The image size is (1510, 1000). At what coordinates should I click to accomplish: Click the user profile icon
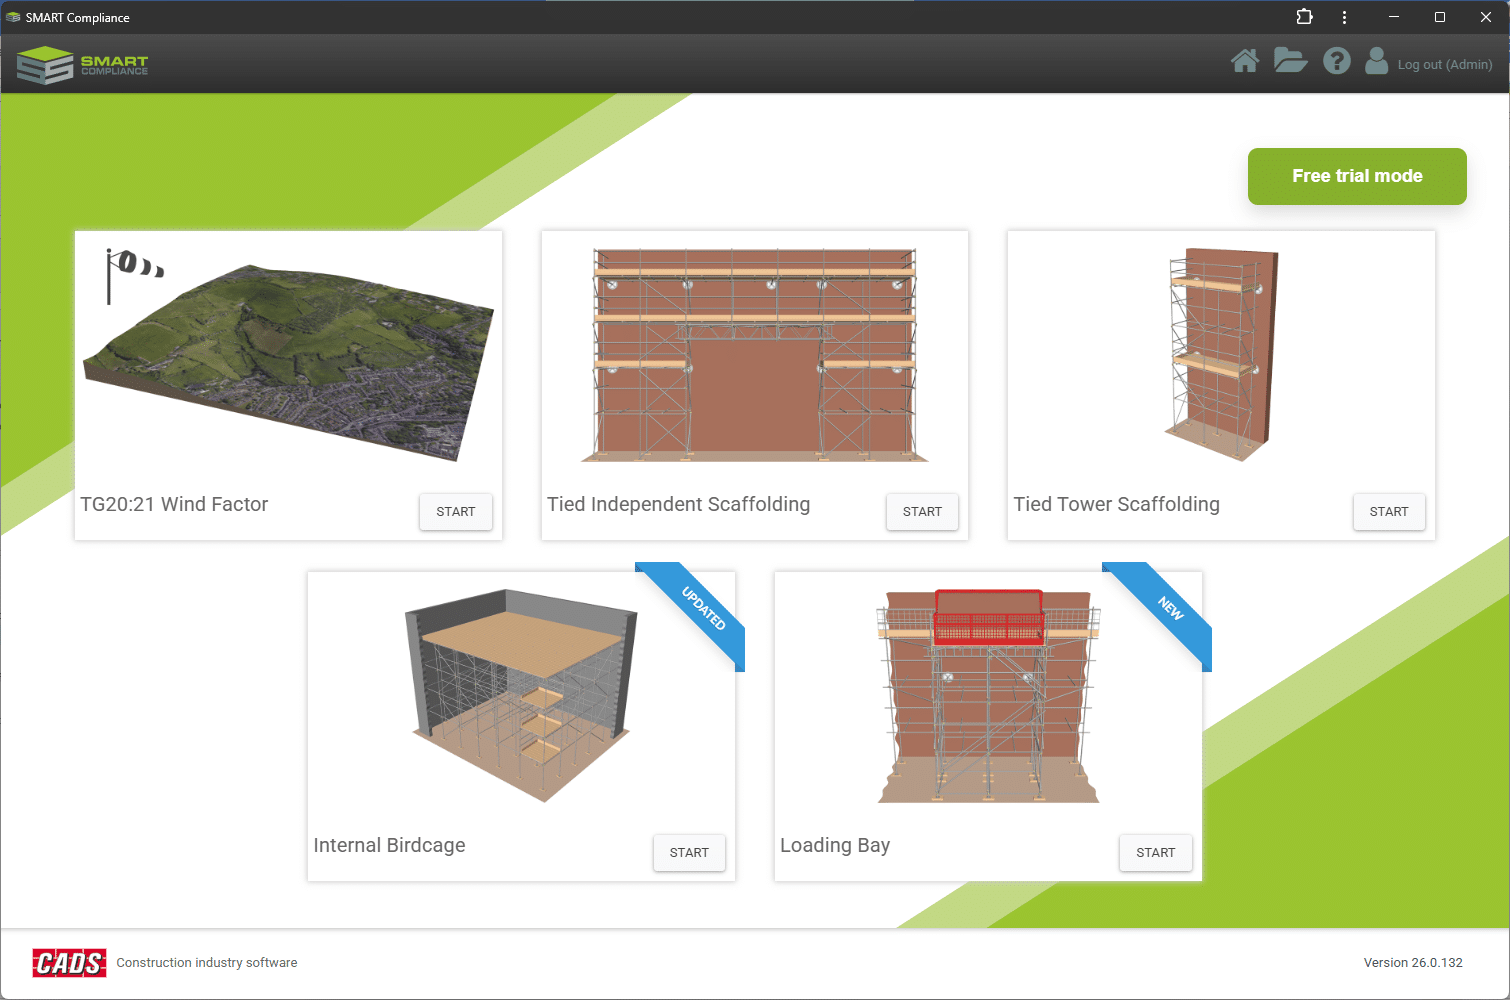(x=1376, y=62)
